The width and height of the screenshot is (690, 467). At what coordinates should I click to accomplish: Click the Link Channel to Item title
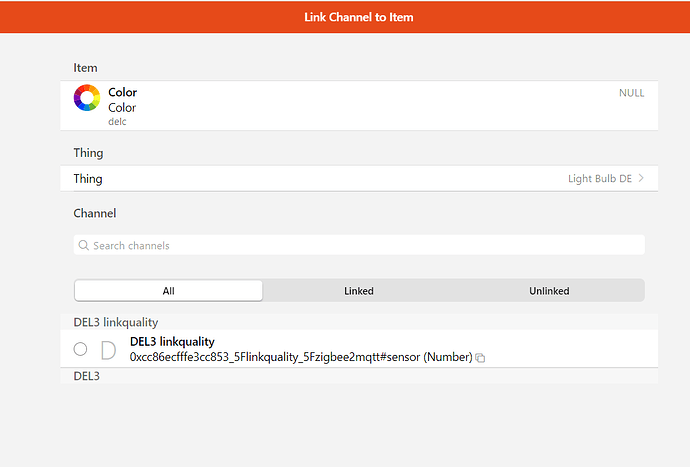tap(358, 17)
